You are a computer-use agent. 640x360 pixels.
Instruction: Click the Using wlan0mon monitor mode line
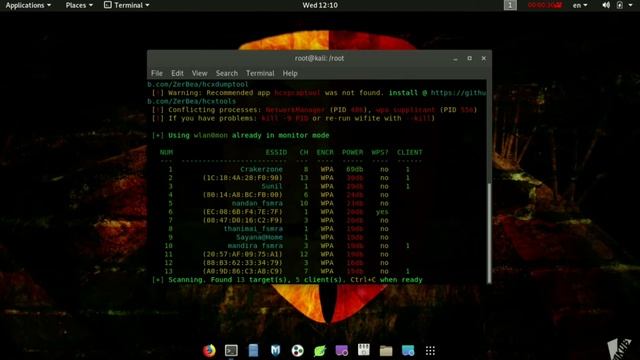click(240, 135)
